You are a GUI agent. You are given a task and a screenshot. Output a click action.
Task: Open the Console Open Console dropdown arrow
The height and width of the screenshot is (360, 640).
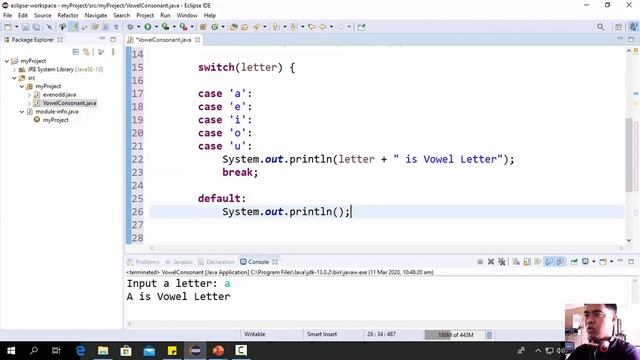[x=611, y=262]
